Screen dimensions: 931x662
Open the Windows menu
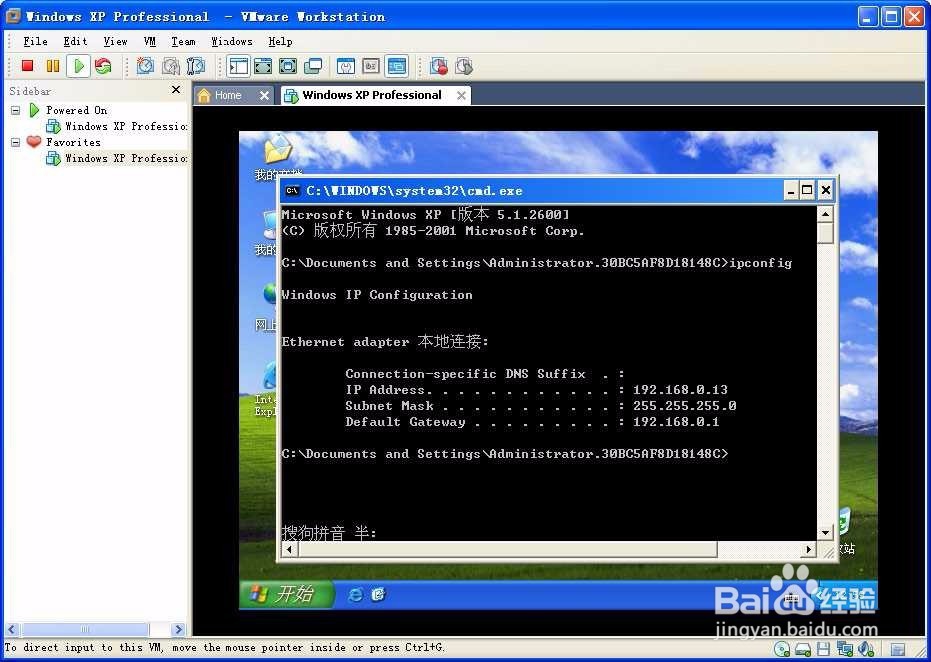click(232, 41)
